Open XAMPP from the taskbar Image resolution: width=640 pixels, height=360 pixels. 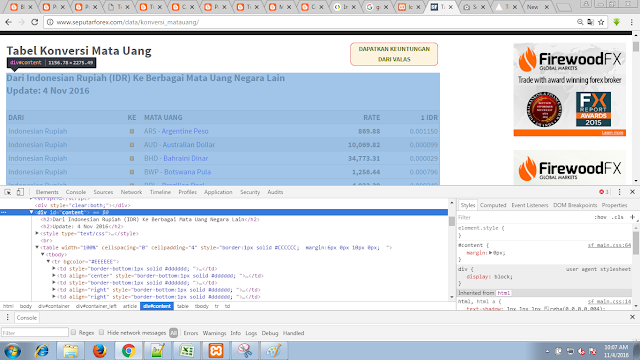click(x=216, y=351)
